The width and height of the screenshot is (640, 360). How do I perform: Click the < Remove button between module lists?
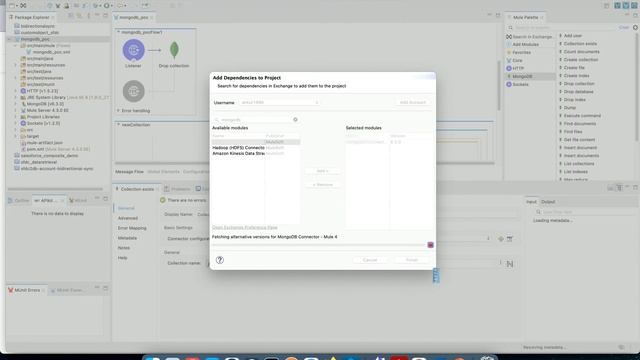coord(322,185)
